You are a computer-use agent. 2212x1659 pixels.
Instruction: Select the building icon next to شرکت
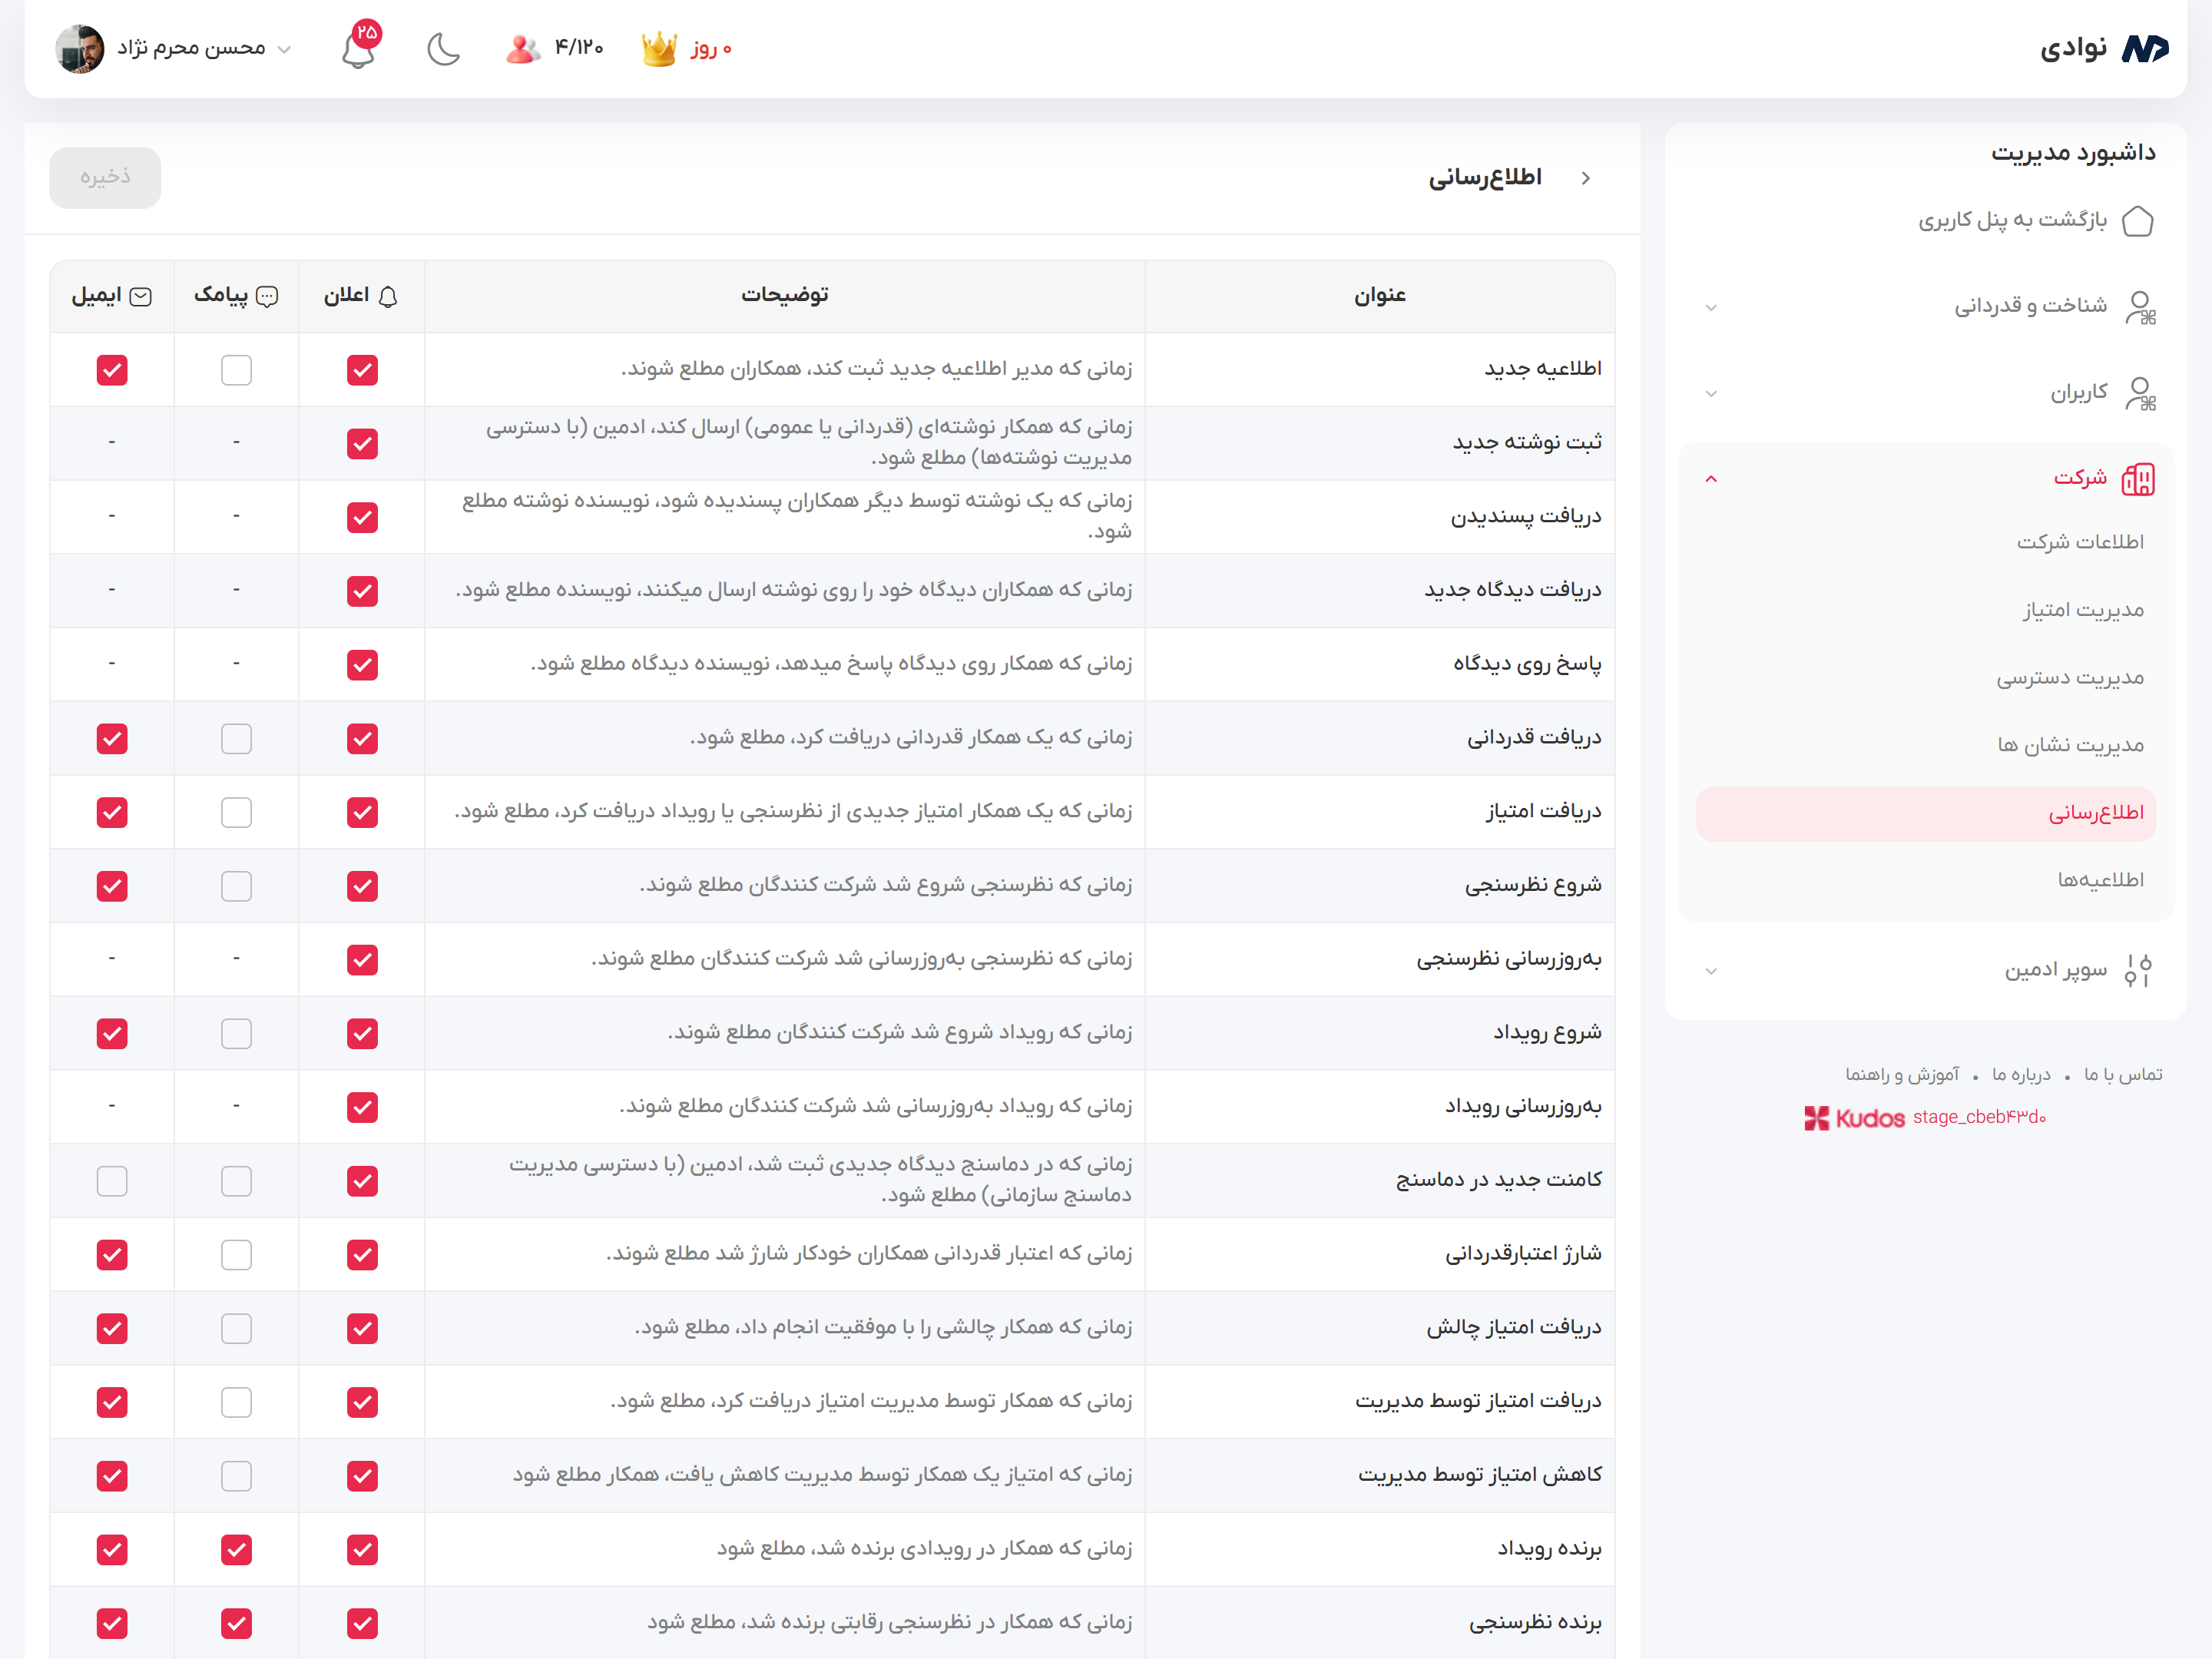(2141, 478)
